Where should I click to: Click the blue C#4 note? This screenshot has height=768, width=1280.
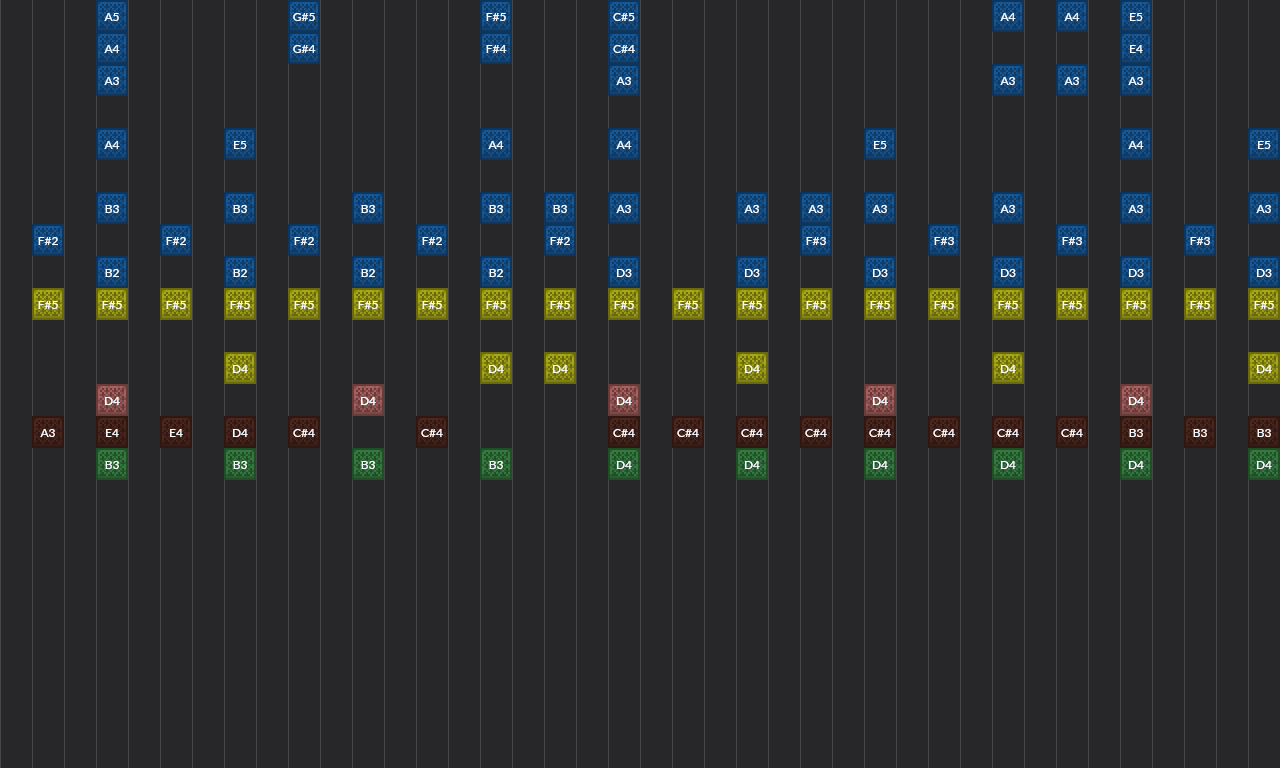click(624, 48)
